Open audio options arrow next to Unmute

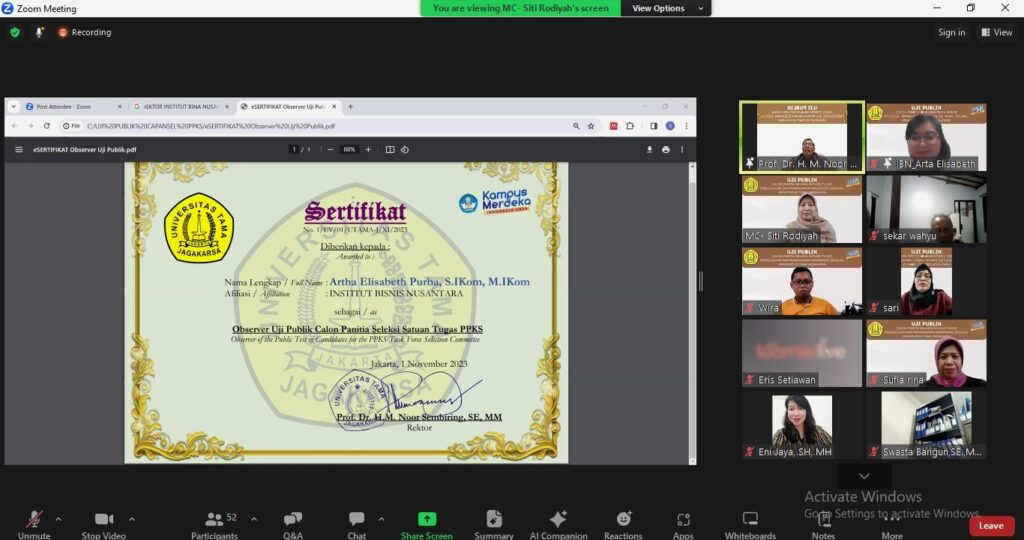[x=58, y=519]
